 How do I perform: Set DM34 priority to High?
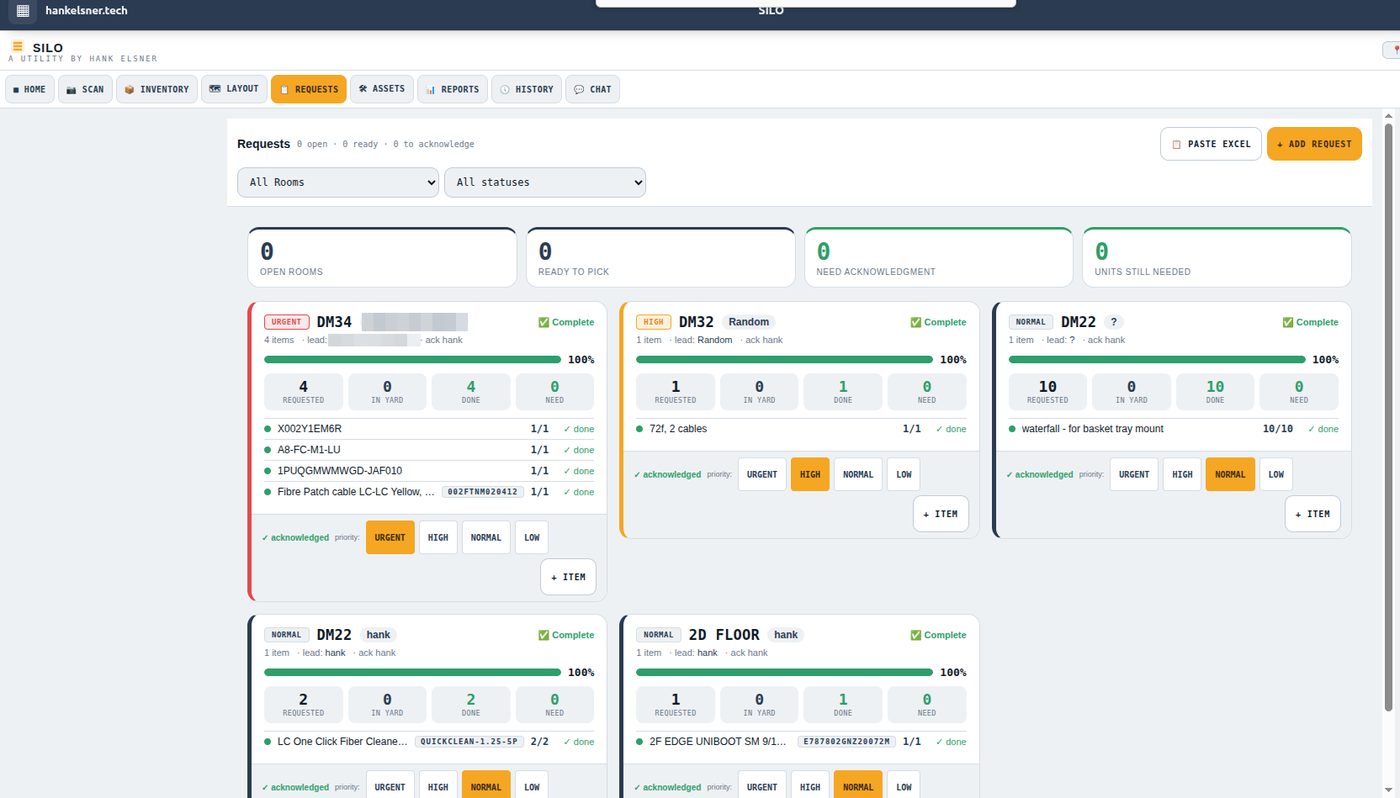(x=438, y=537)
